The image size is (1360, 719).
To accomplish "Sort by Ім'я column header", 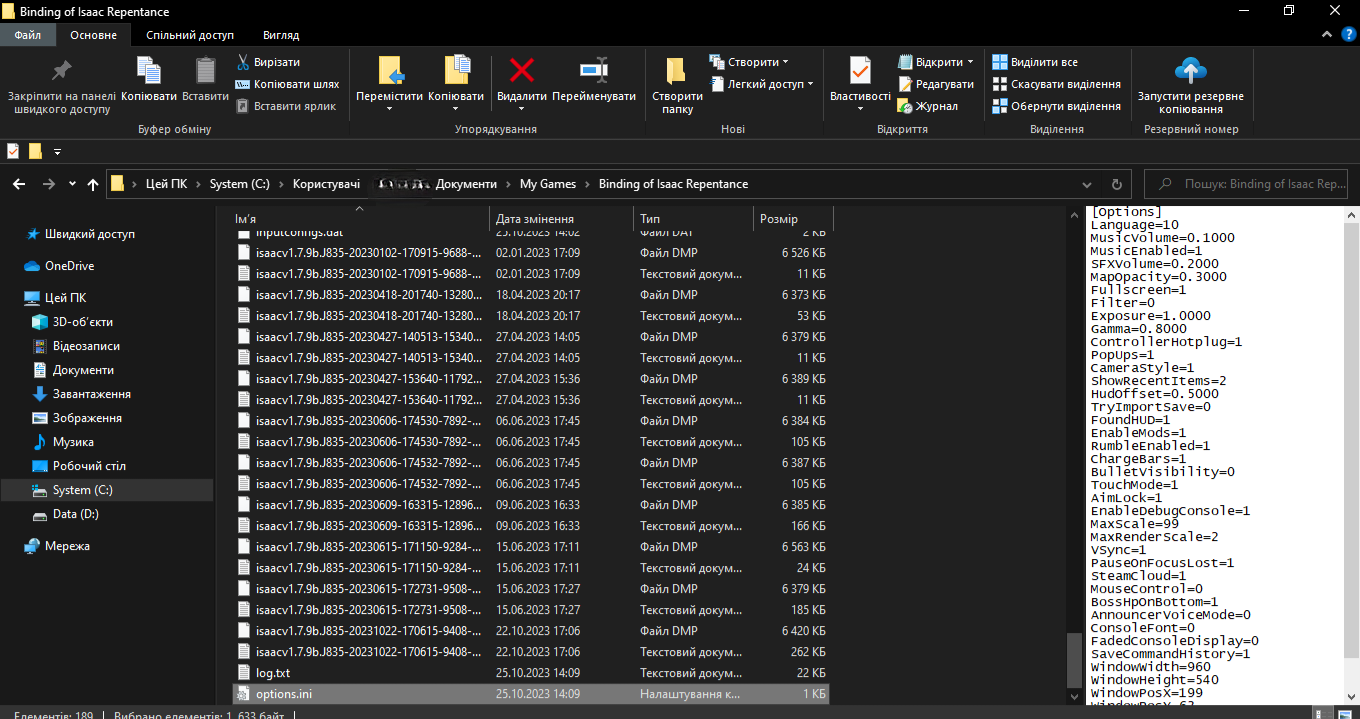I will click(360, 219).
